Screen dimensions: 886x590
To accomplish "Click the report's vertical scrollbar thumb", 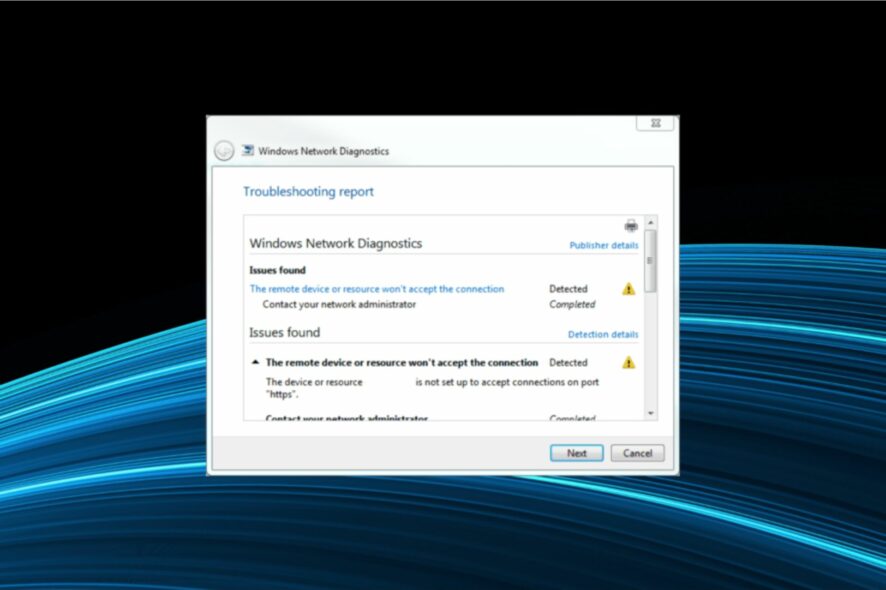I will [650, 261].
